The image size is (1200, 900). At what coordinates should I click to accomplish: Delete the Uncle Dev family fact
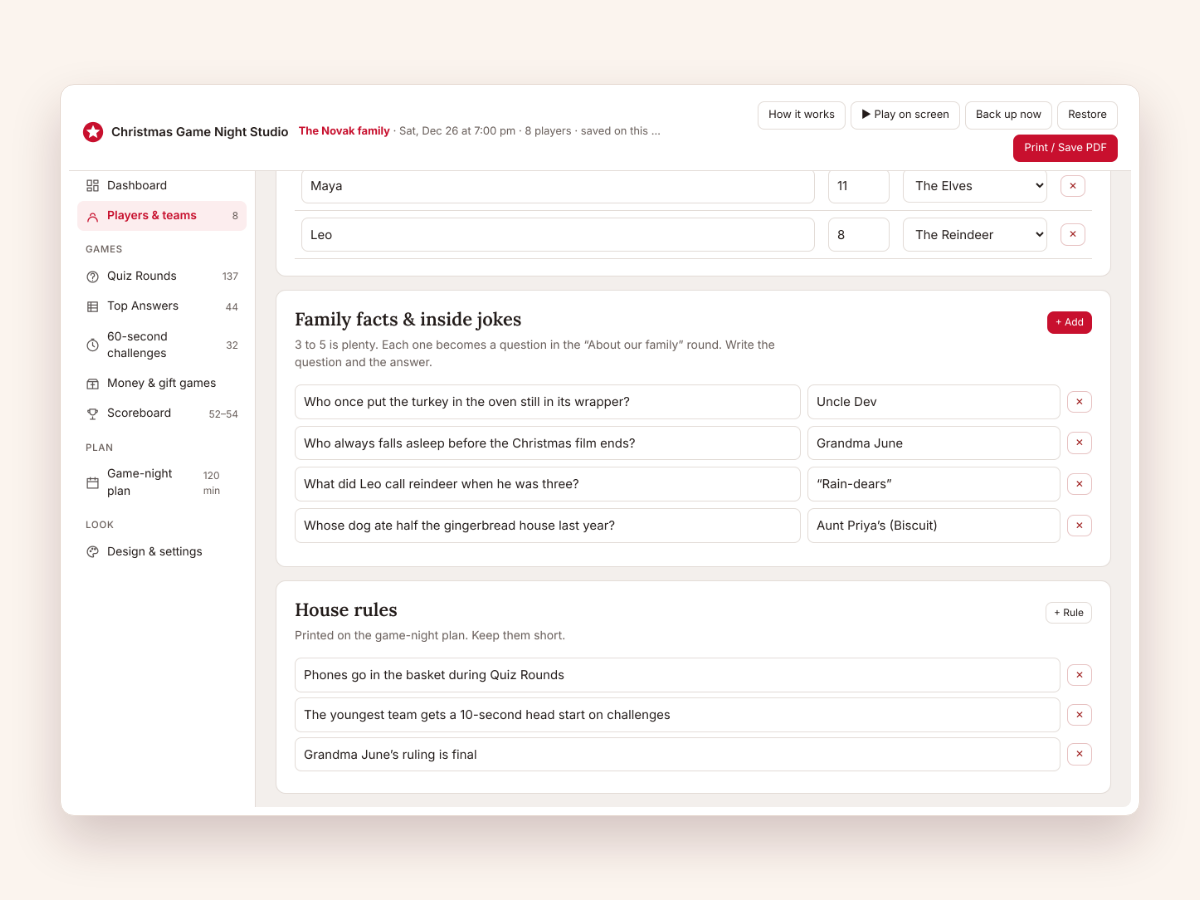pos(1079,402)
